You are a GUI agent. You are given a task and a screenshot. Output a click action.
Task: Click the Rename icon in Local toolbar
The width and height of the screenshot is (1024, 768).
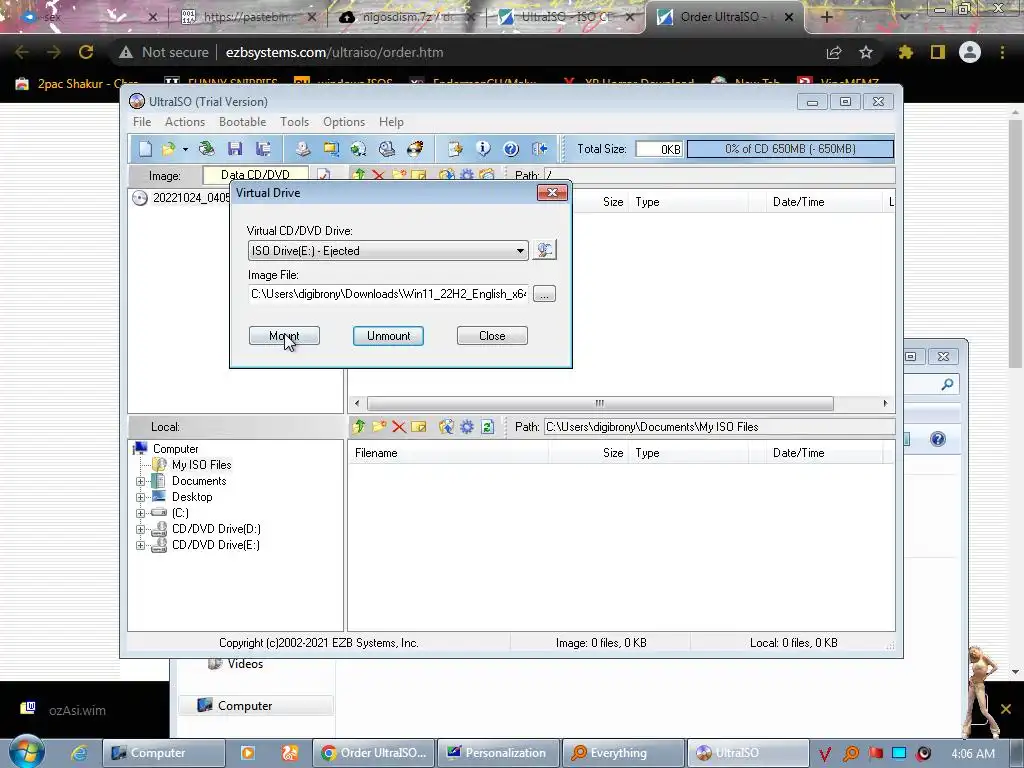coord(419,427)
